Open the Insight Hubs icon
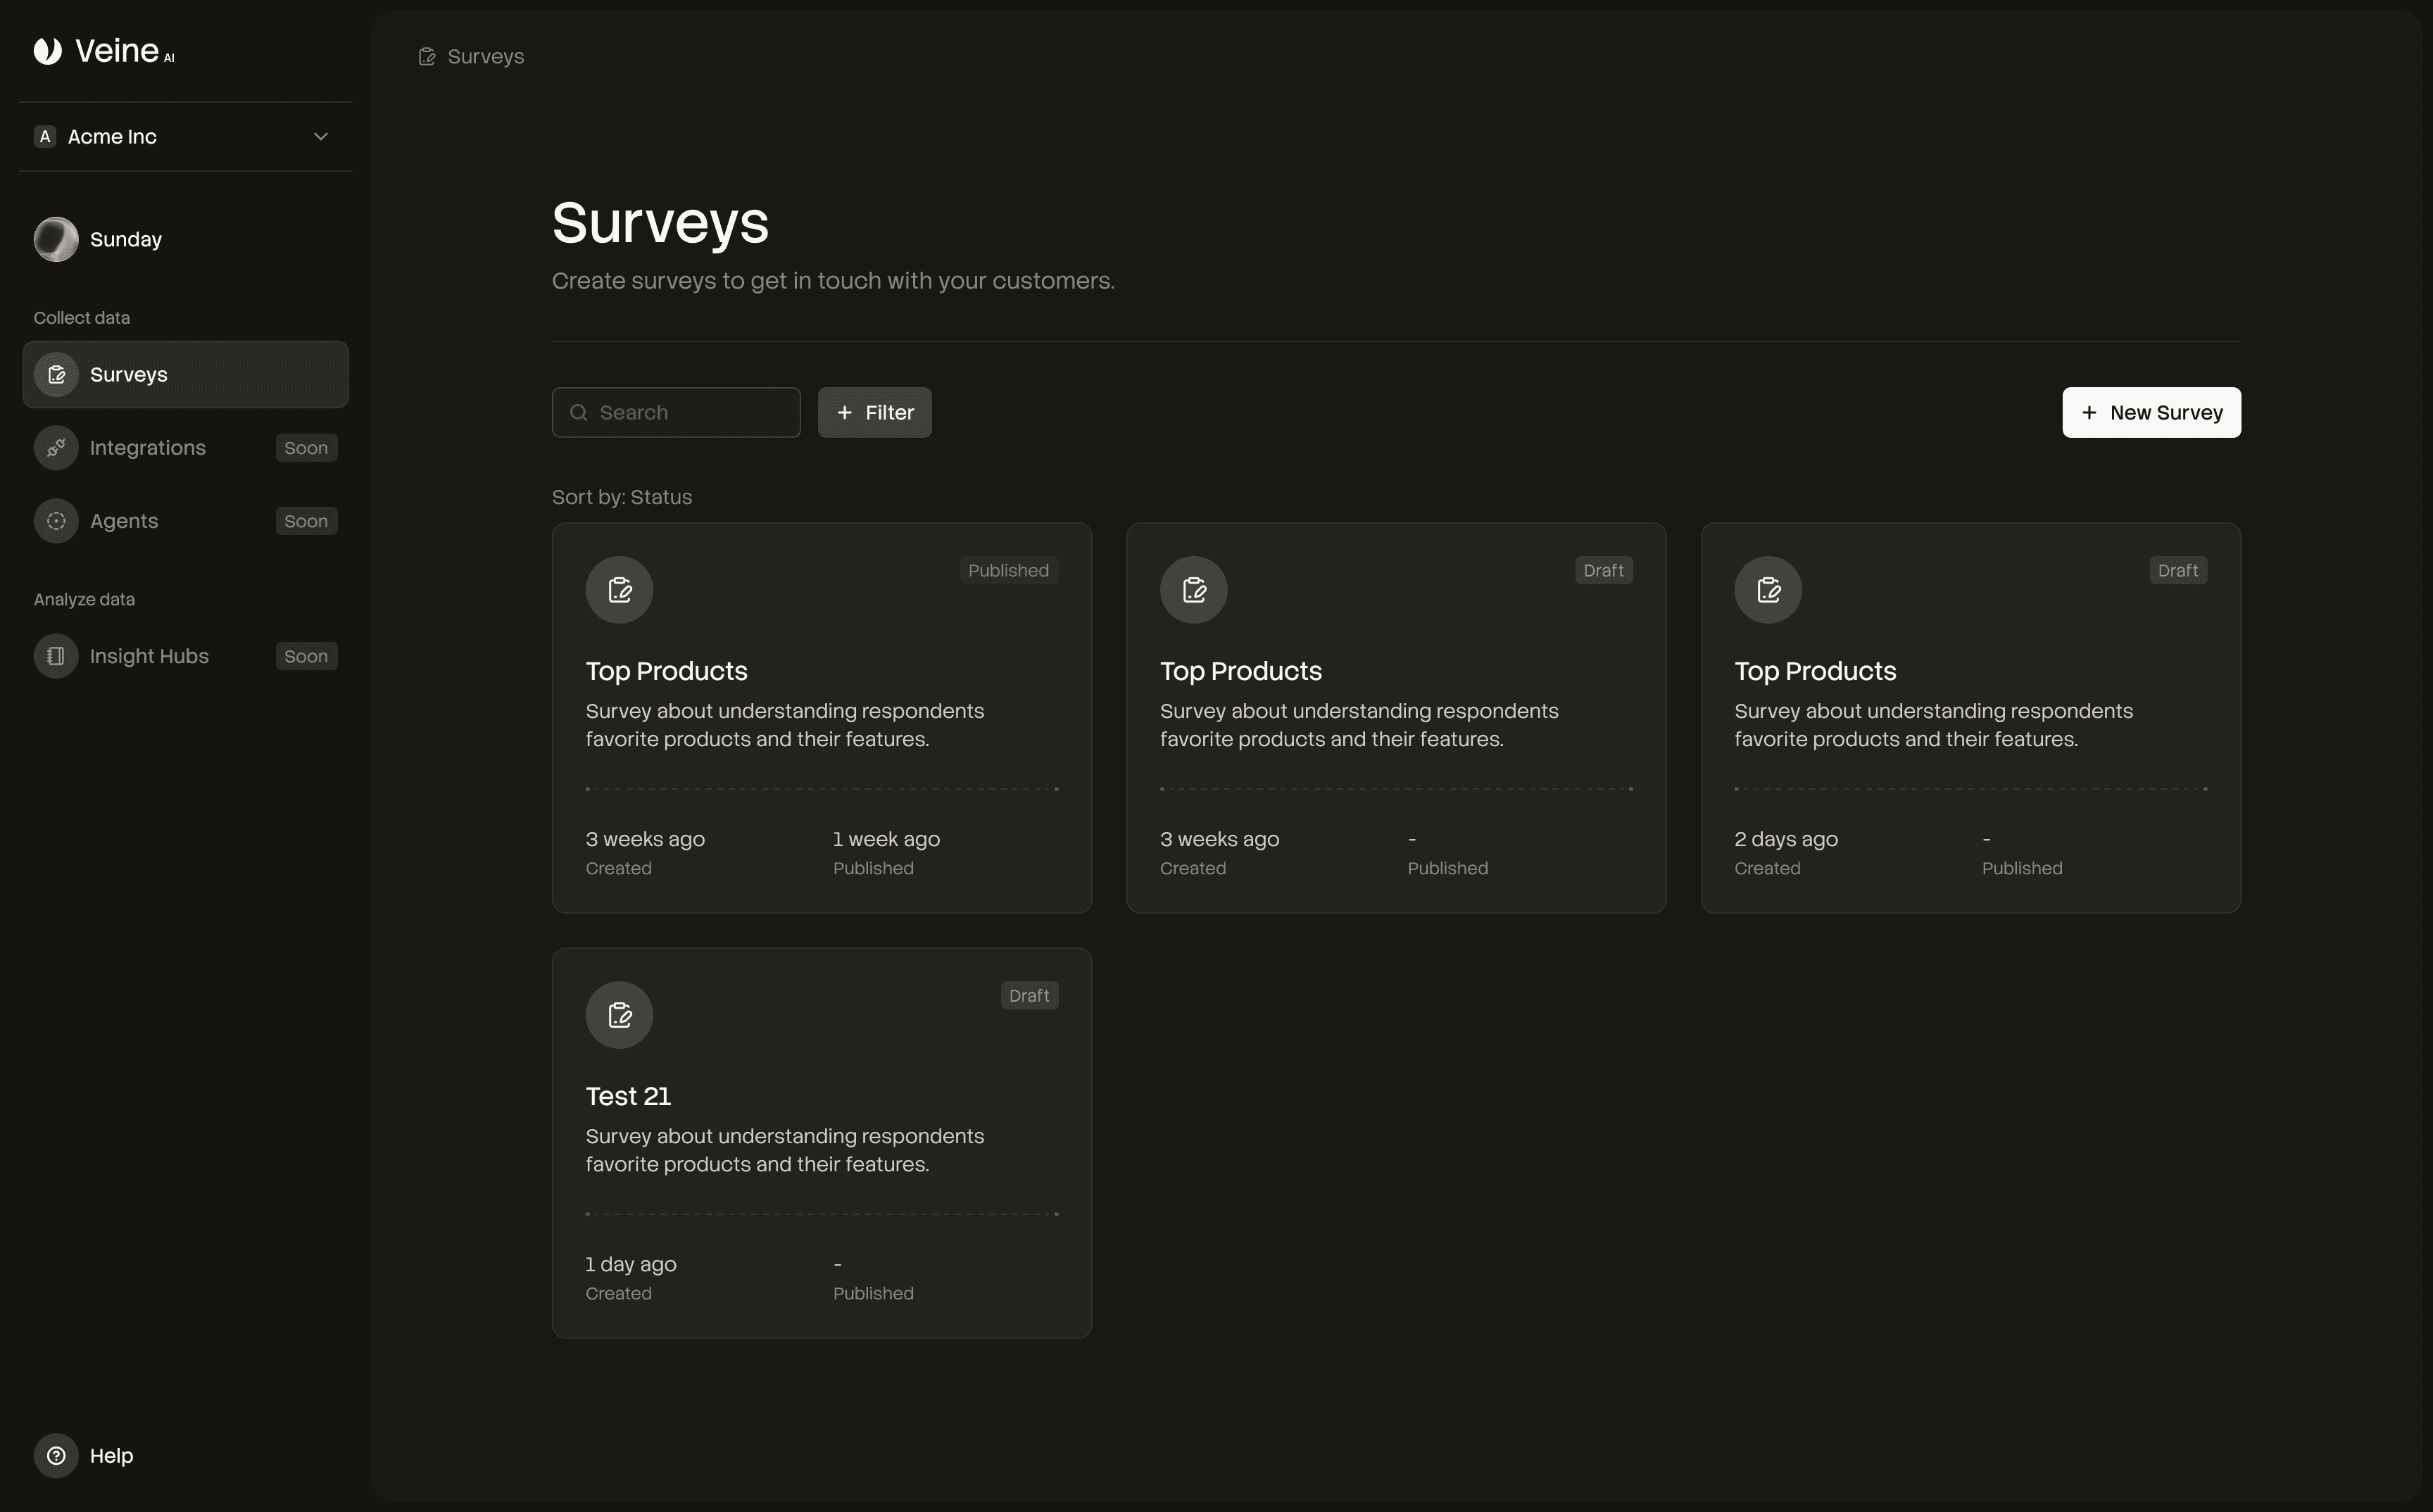The image size is (2433, 1512). tap(56, 656)
